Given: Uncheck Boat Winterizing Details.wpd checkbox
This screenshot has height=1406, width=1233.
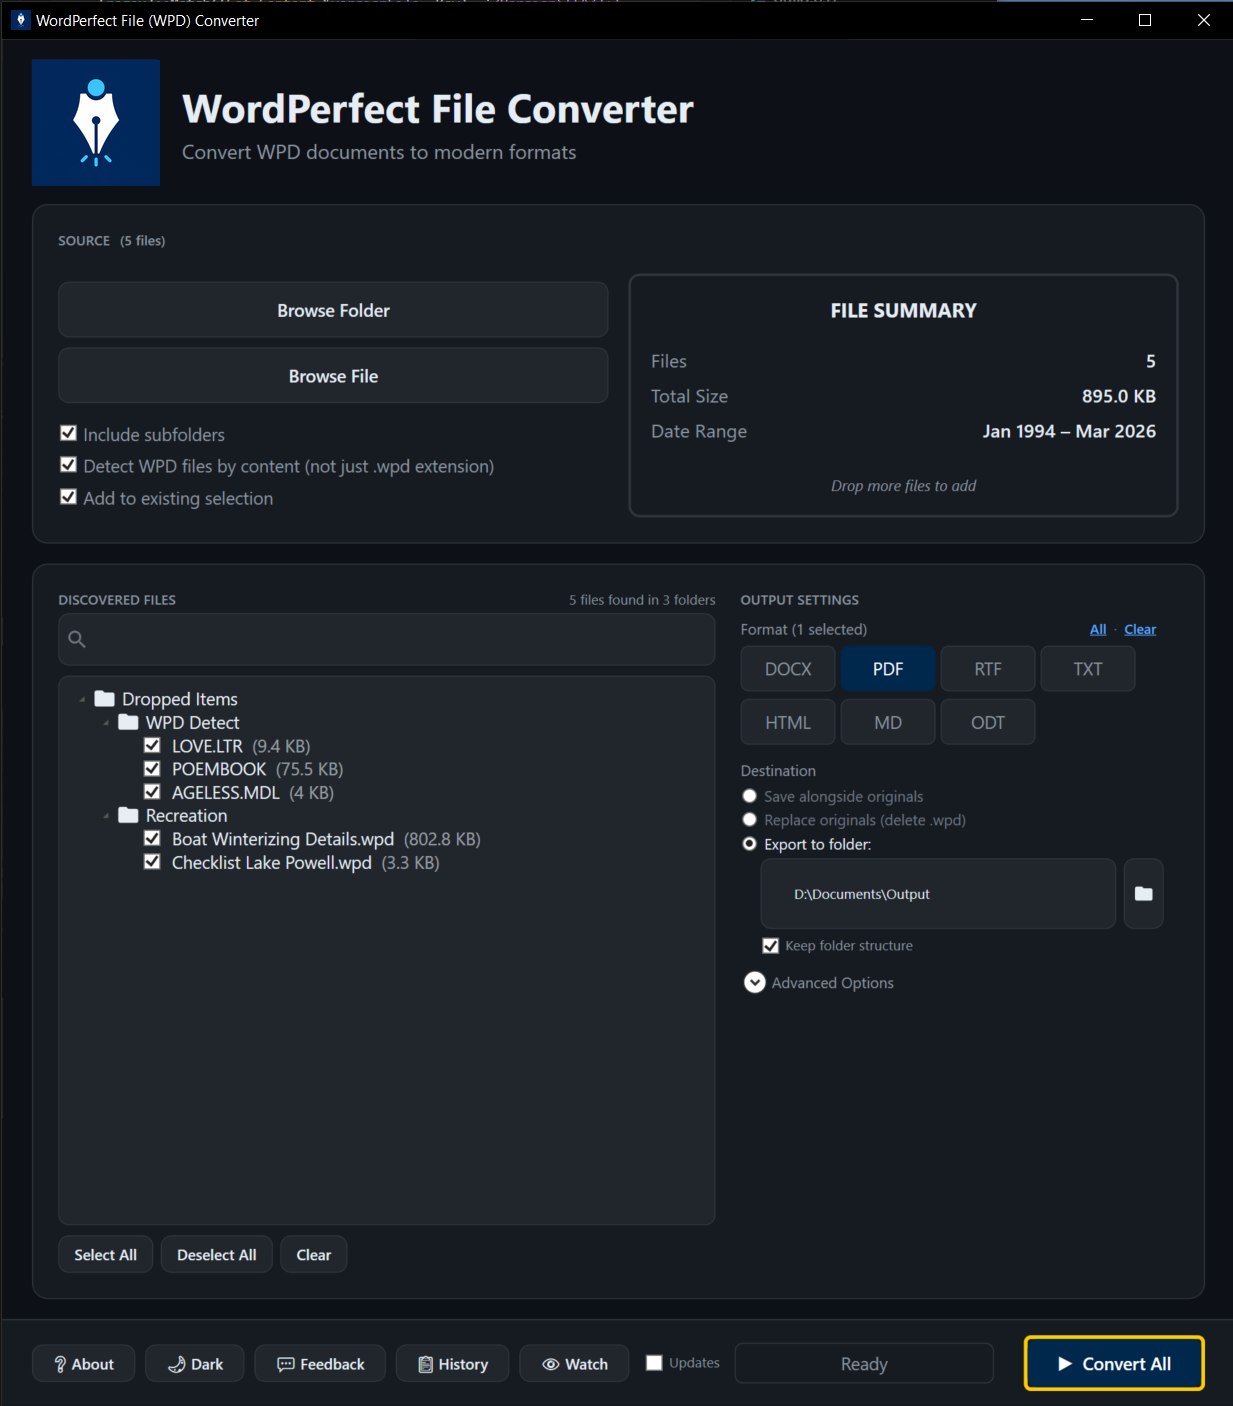Looking at the screenshot, I should coord(152,839).
